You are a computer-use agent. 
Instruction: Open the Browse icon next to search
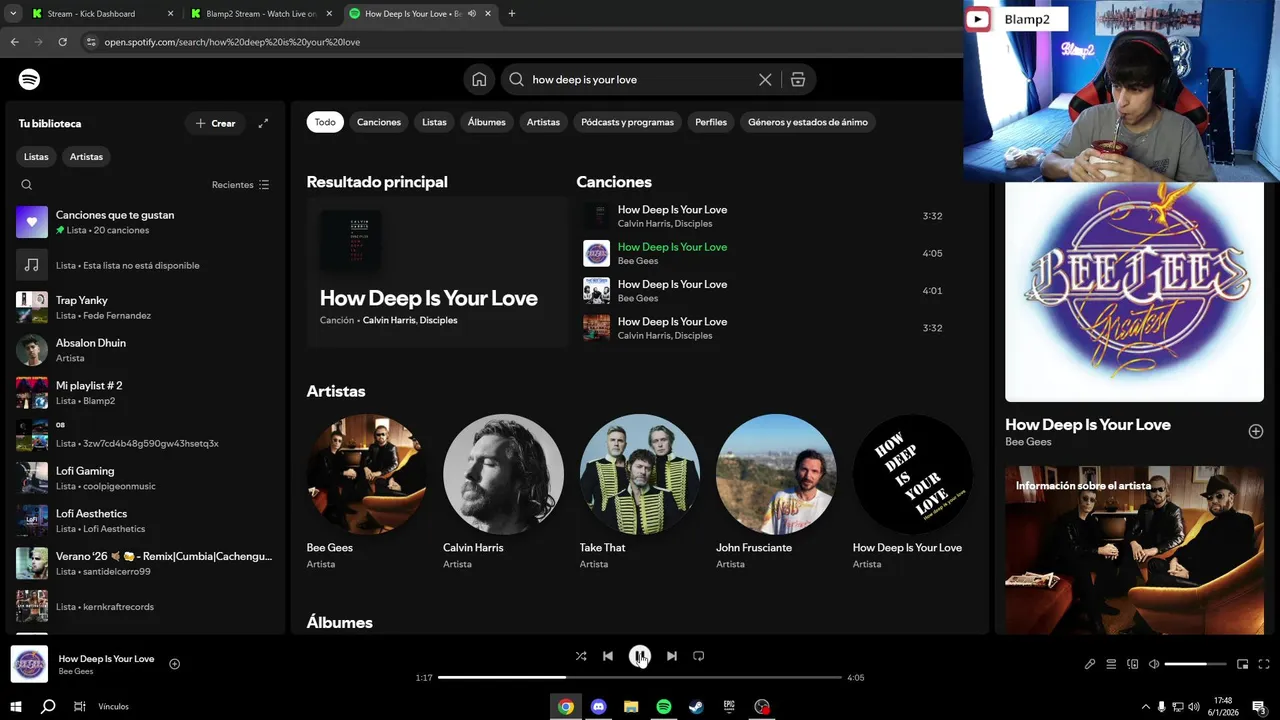click(798, 79)
